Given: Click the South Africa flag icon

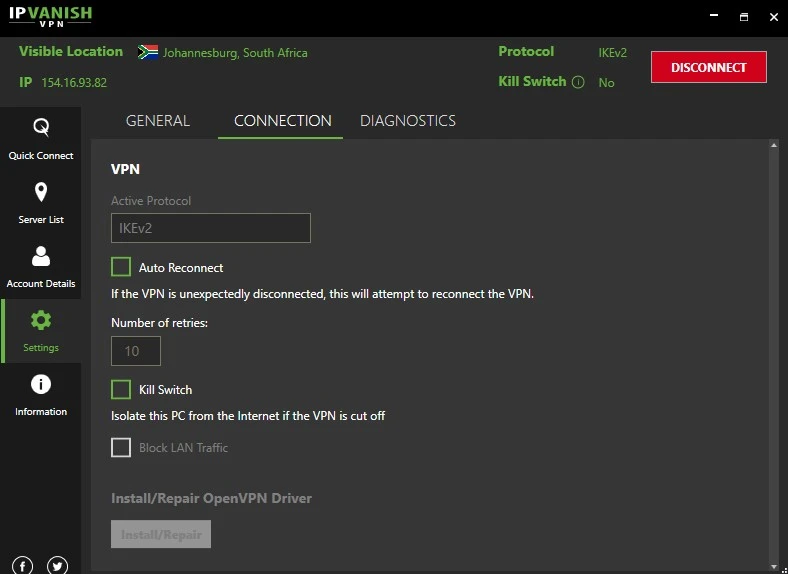Looking at the screenshot, I should (x=148, y=52).
